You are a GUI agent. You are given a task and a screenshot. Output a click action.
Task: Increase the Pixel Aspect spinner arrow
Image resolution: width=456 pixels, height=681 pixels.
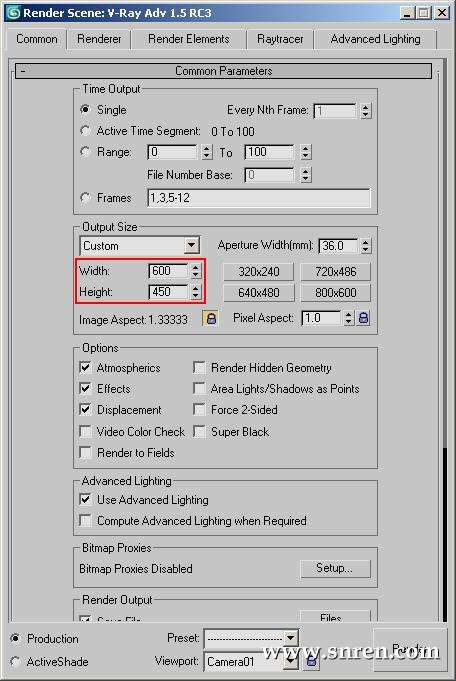[x=348, y=314]
